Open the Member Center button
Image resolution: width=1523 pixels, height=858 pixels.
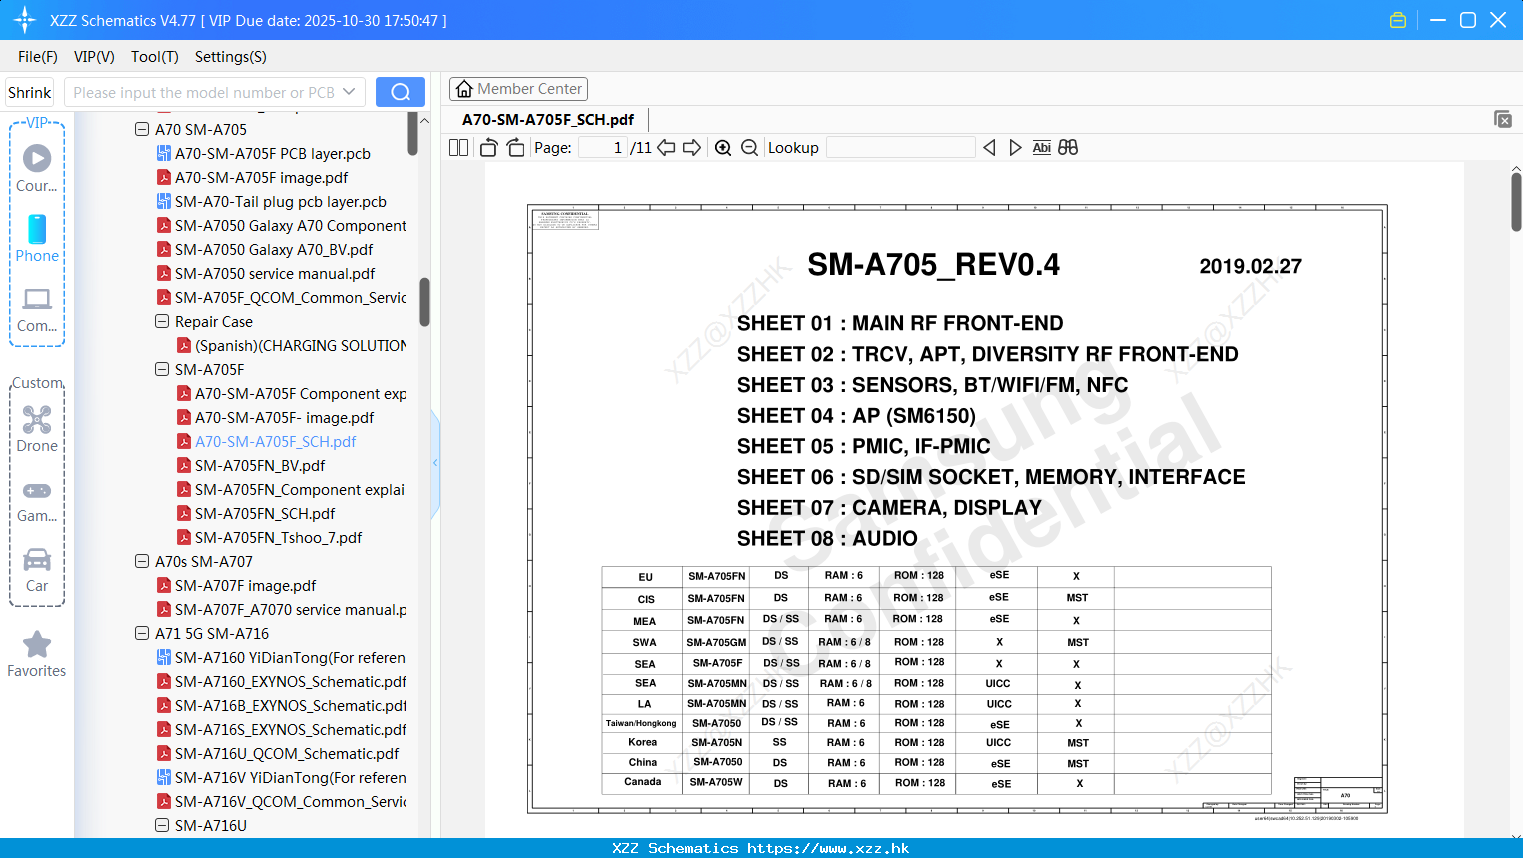[518, 89]
